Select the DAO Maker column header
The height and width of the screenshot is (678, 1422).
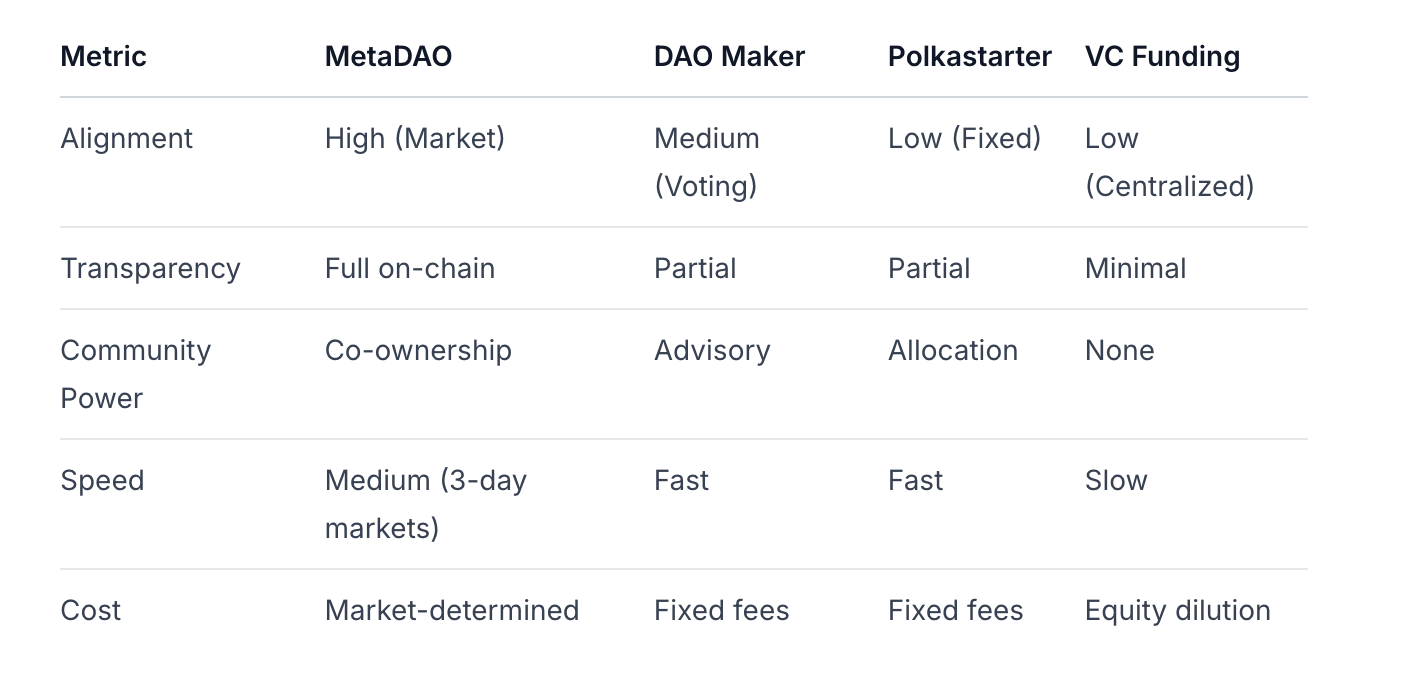click(729, 56)
